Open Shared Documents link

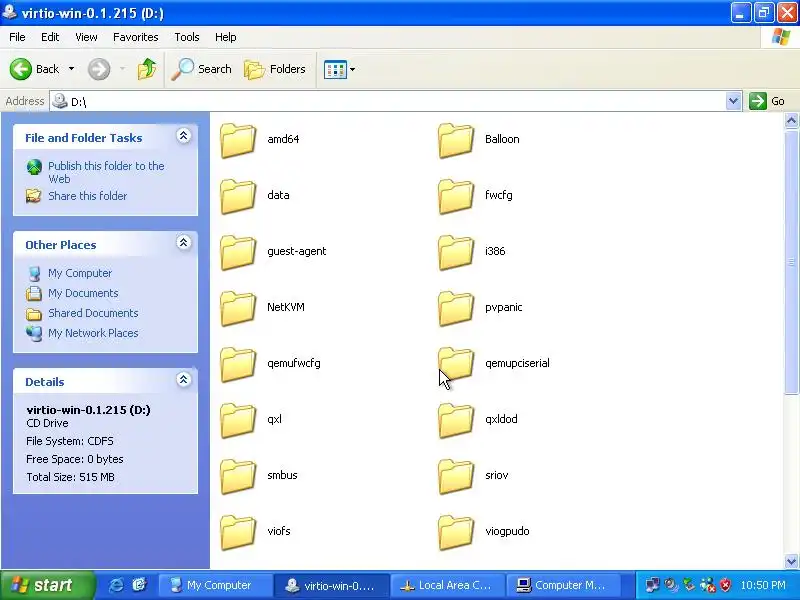coord(93,313)
